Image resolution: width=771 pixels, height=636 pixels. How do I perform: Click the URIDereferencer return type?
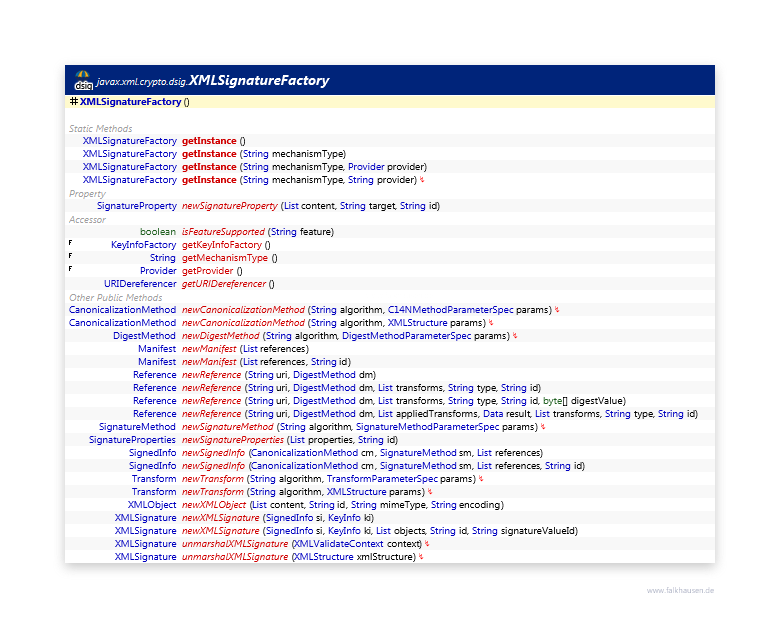tap(140, 284)
